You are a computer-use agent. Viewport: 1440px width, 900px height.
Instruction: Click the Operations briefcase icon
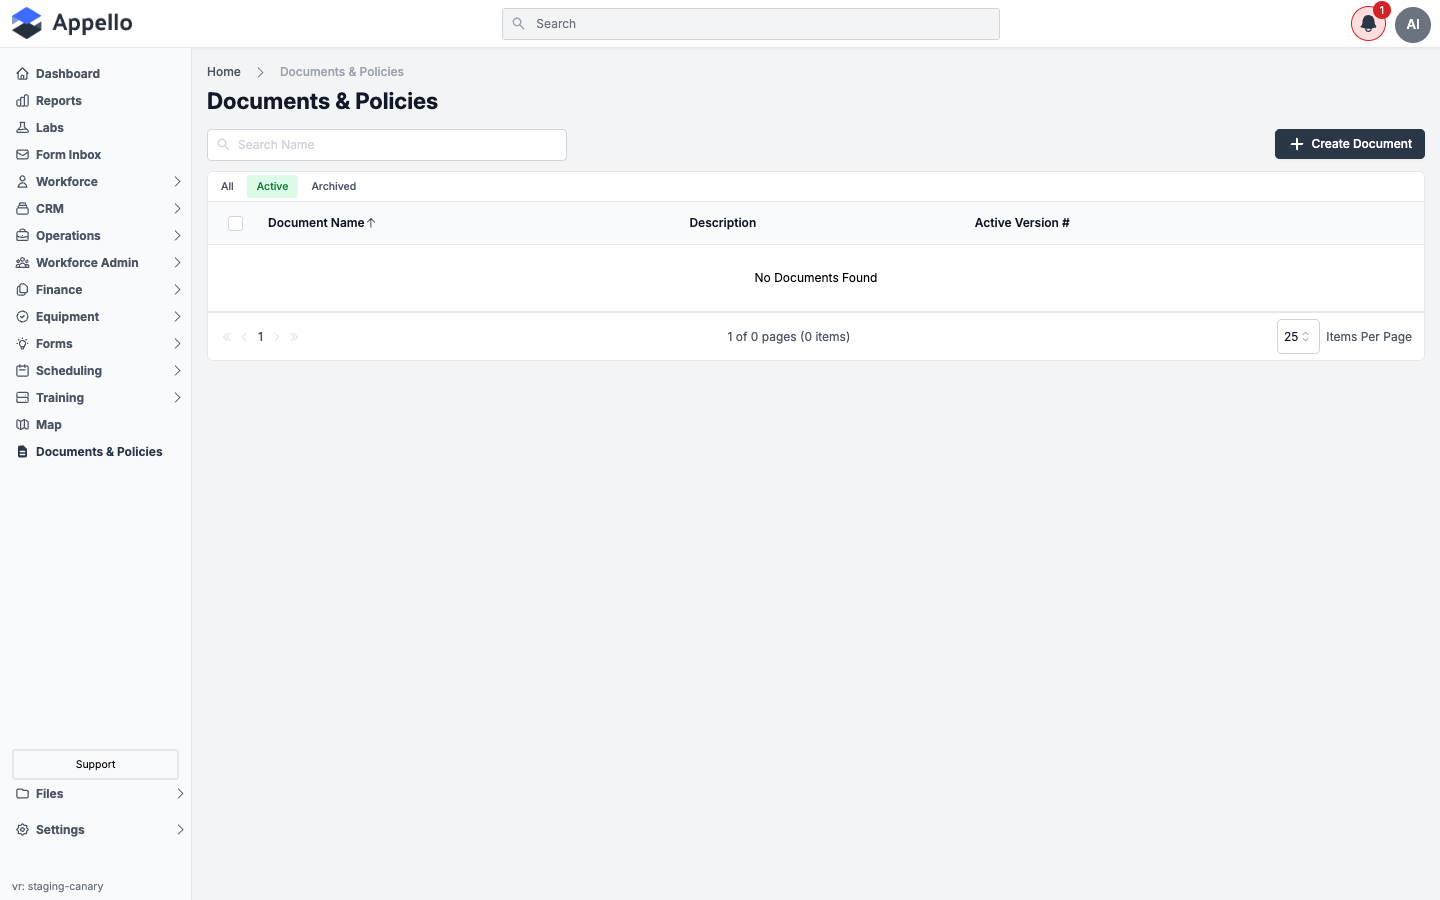[22, 236]
